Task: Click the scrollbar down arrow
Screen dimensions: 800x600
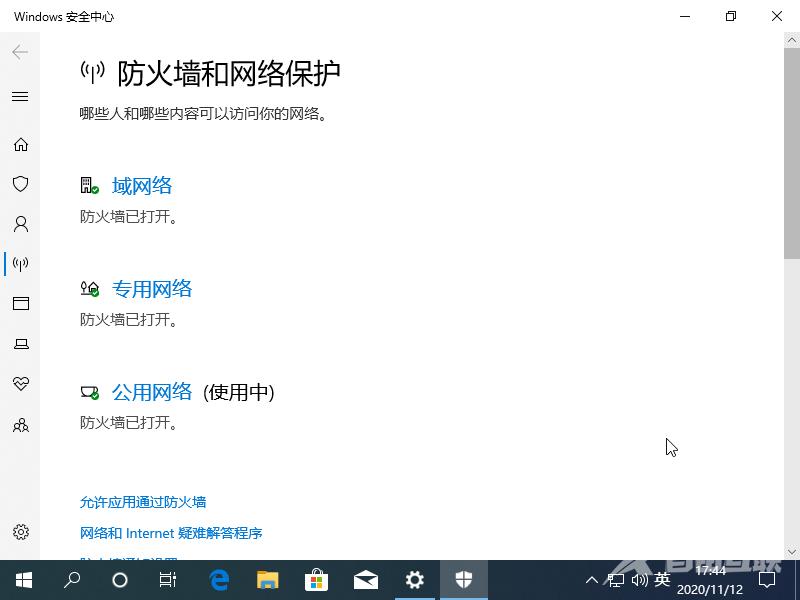Action: point(792,552)
